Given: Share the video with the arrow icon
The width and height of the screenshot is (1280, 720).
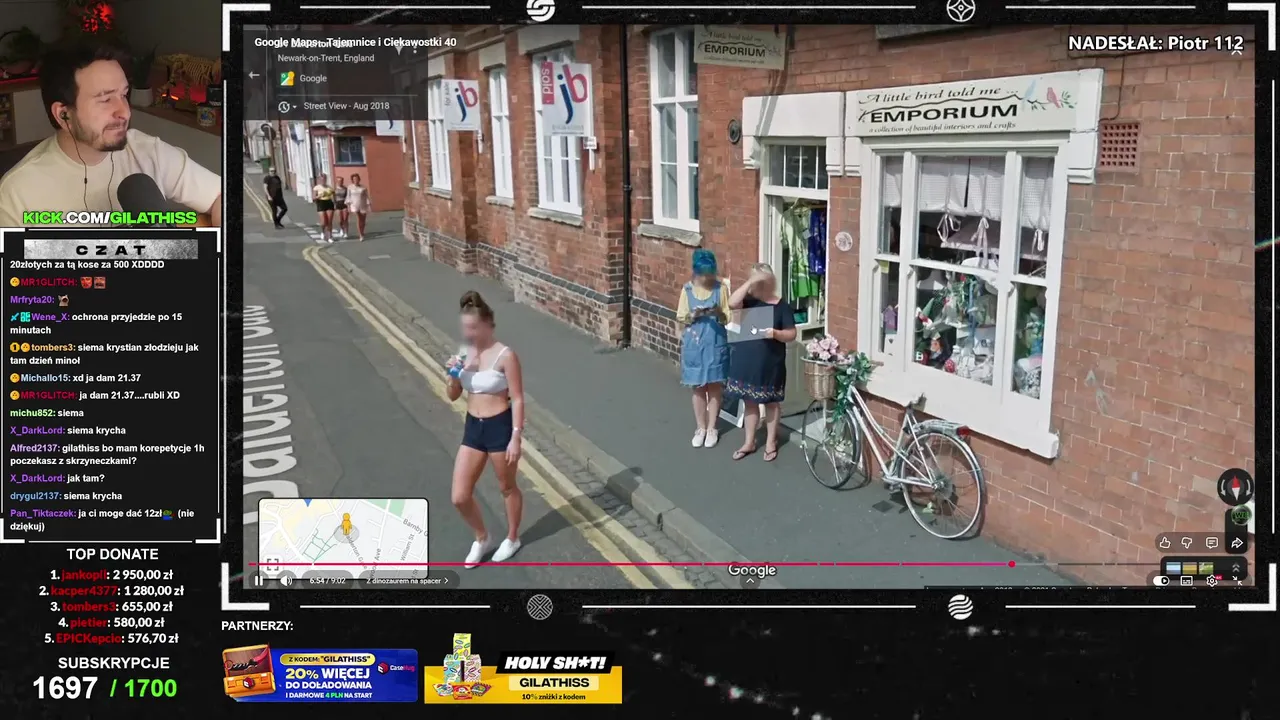Looking at the screenshot, I should pos(1237,543).
